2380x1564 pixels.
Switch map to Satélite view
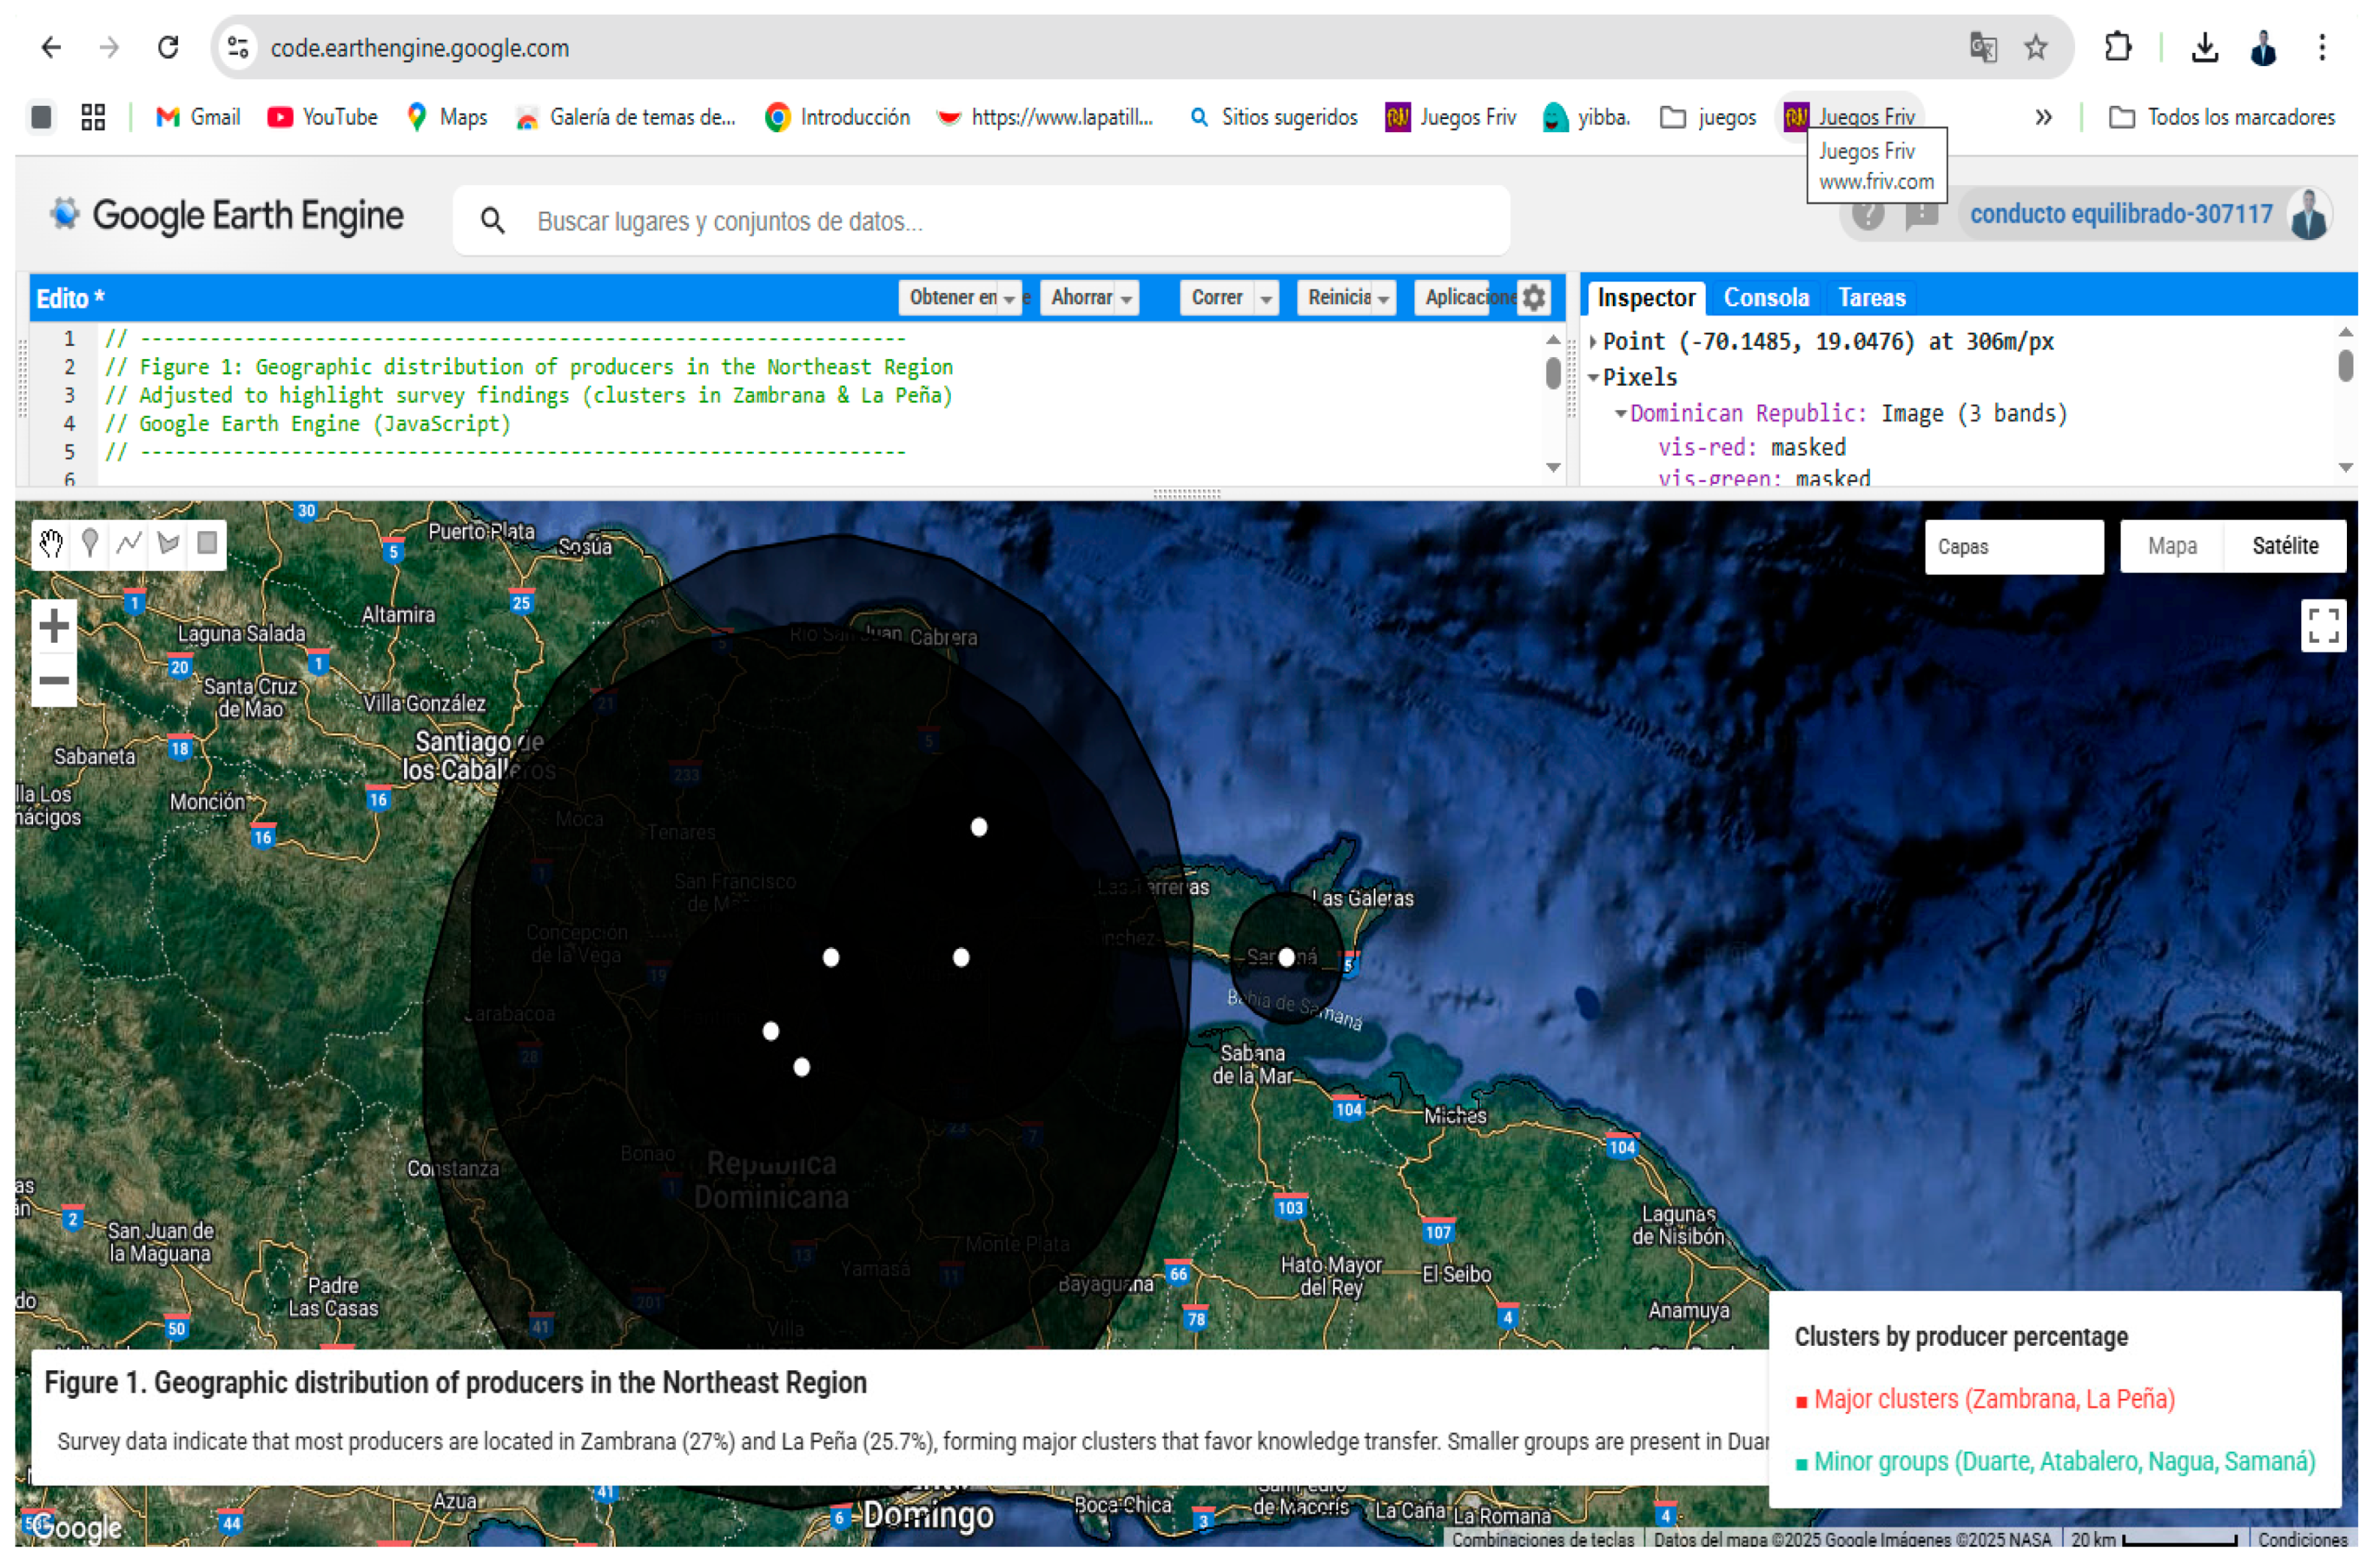(2284, 547)
